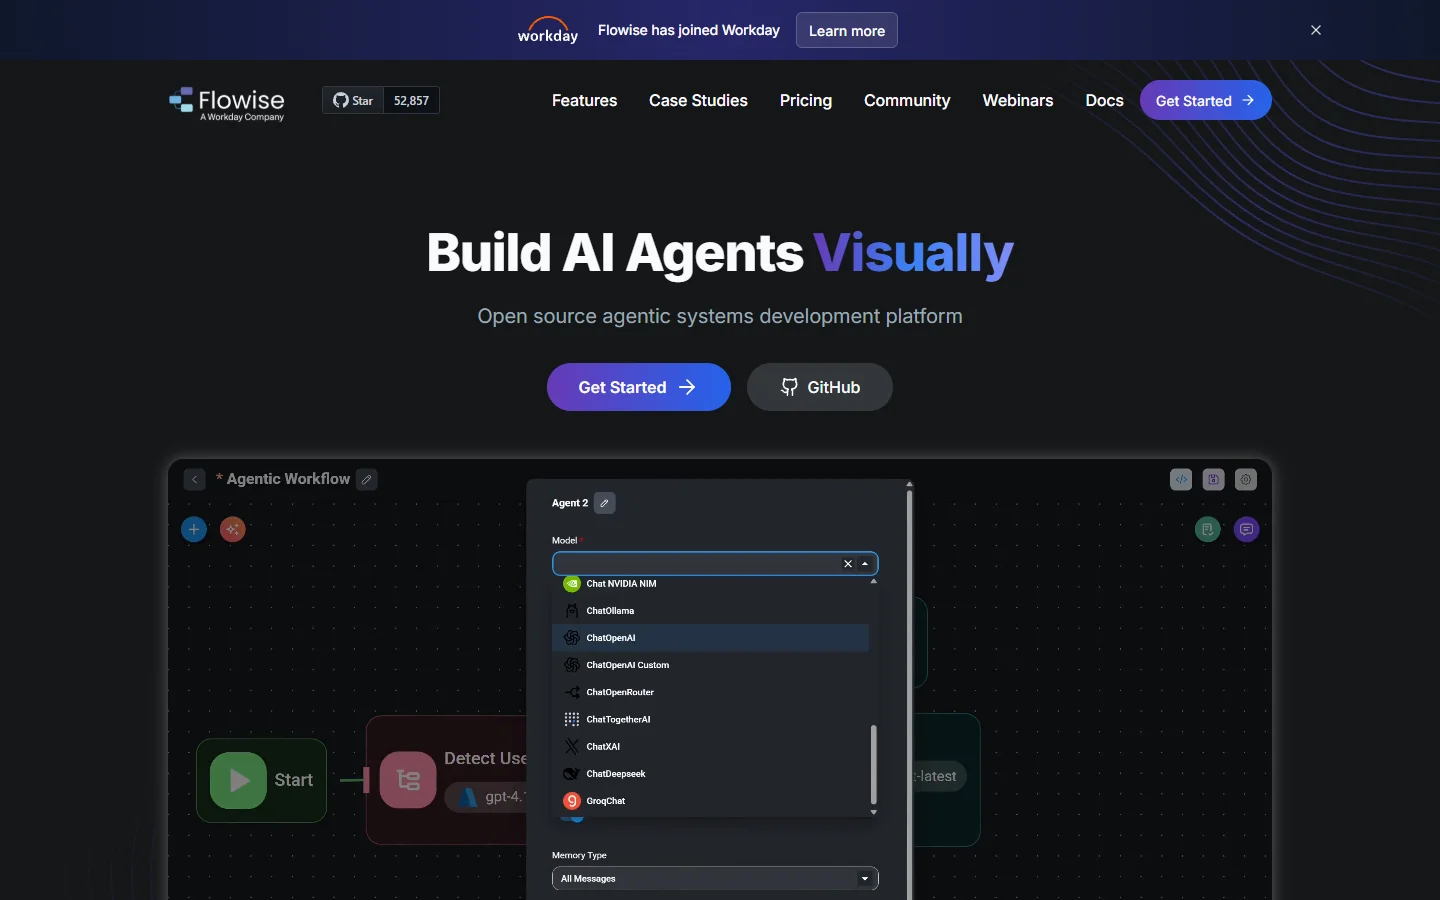Select ChatOpenAI Custom option

tap(711, 665)
